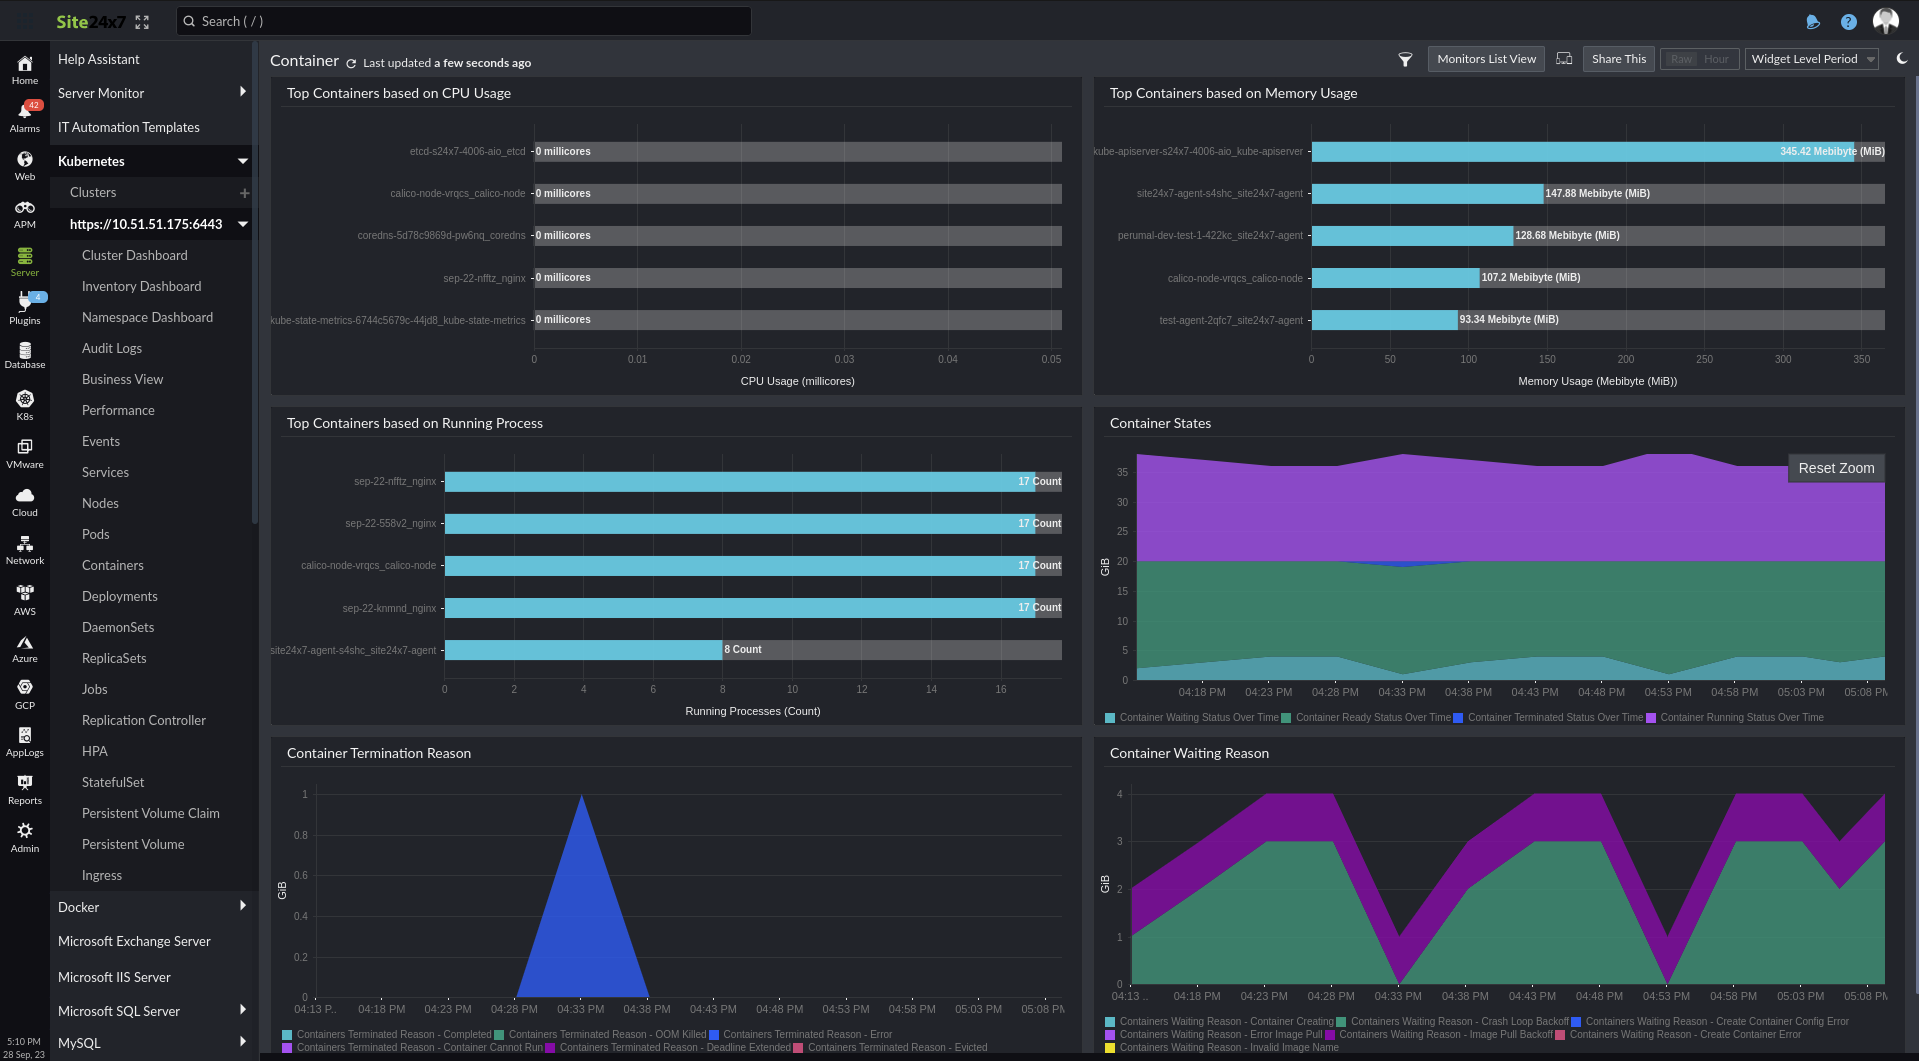Screen dimensions: 1919x1061
Task: Open the Widget Level Period dropdown
Action: click(x=1810, y=58)
